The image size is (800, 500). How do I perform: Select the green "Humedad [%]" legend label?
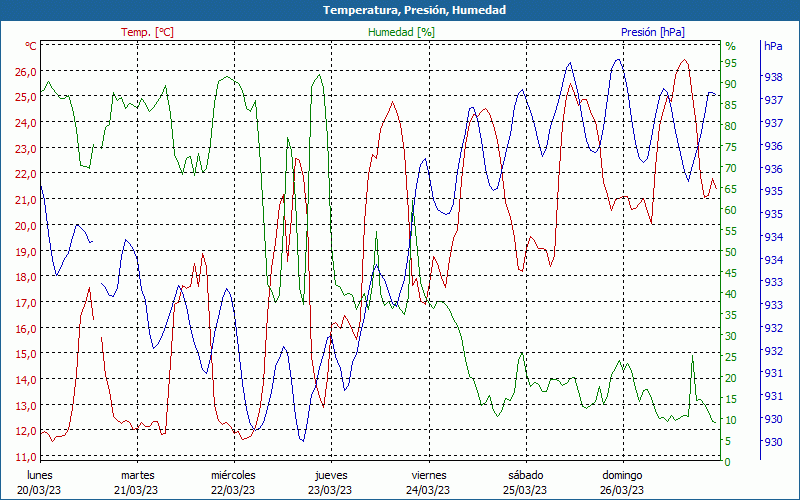[x=402, y=32]
